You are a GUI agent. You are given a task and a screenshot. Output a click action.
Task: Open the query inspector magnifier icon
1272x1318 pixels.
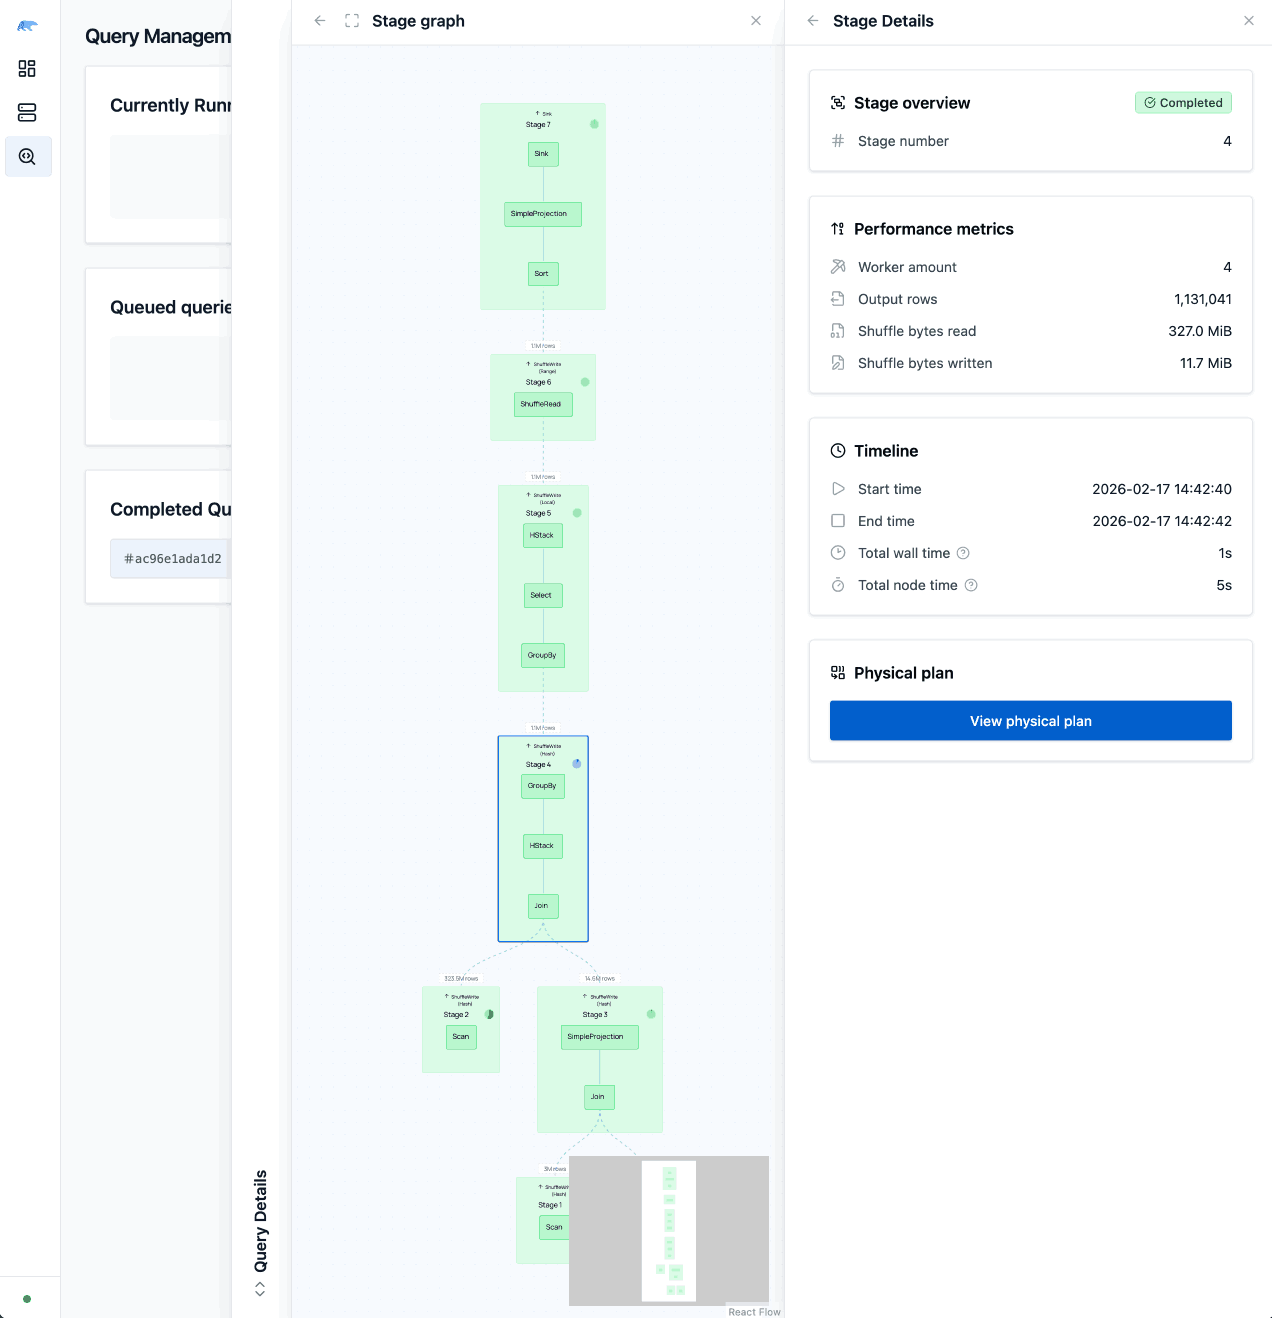coord(27,156)
